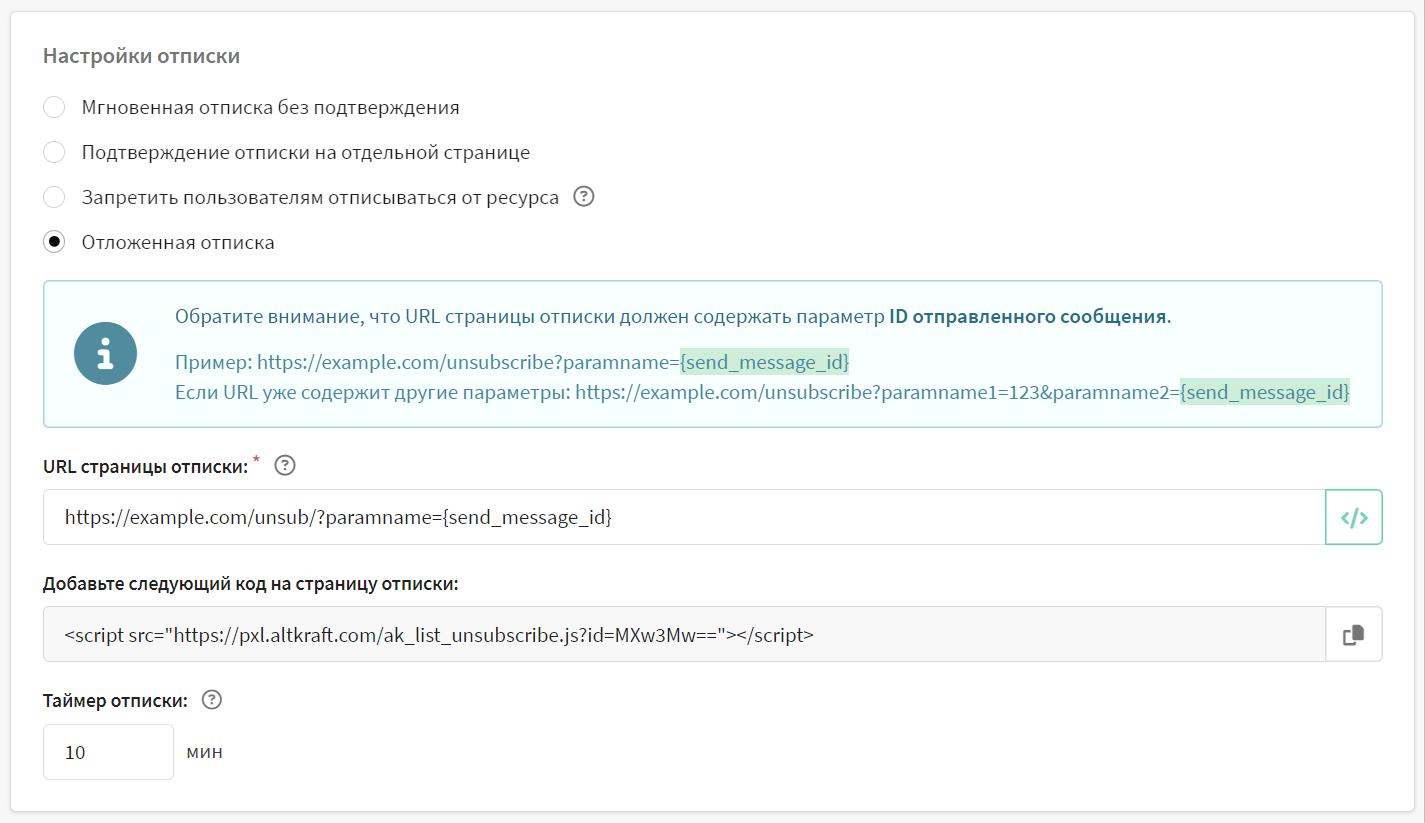Click the unsubscribe timer minutes field
Viewport: 1425px width, 823px height.
(108, 752)
